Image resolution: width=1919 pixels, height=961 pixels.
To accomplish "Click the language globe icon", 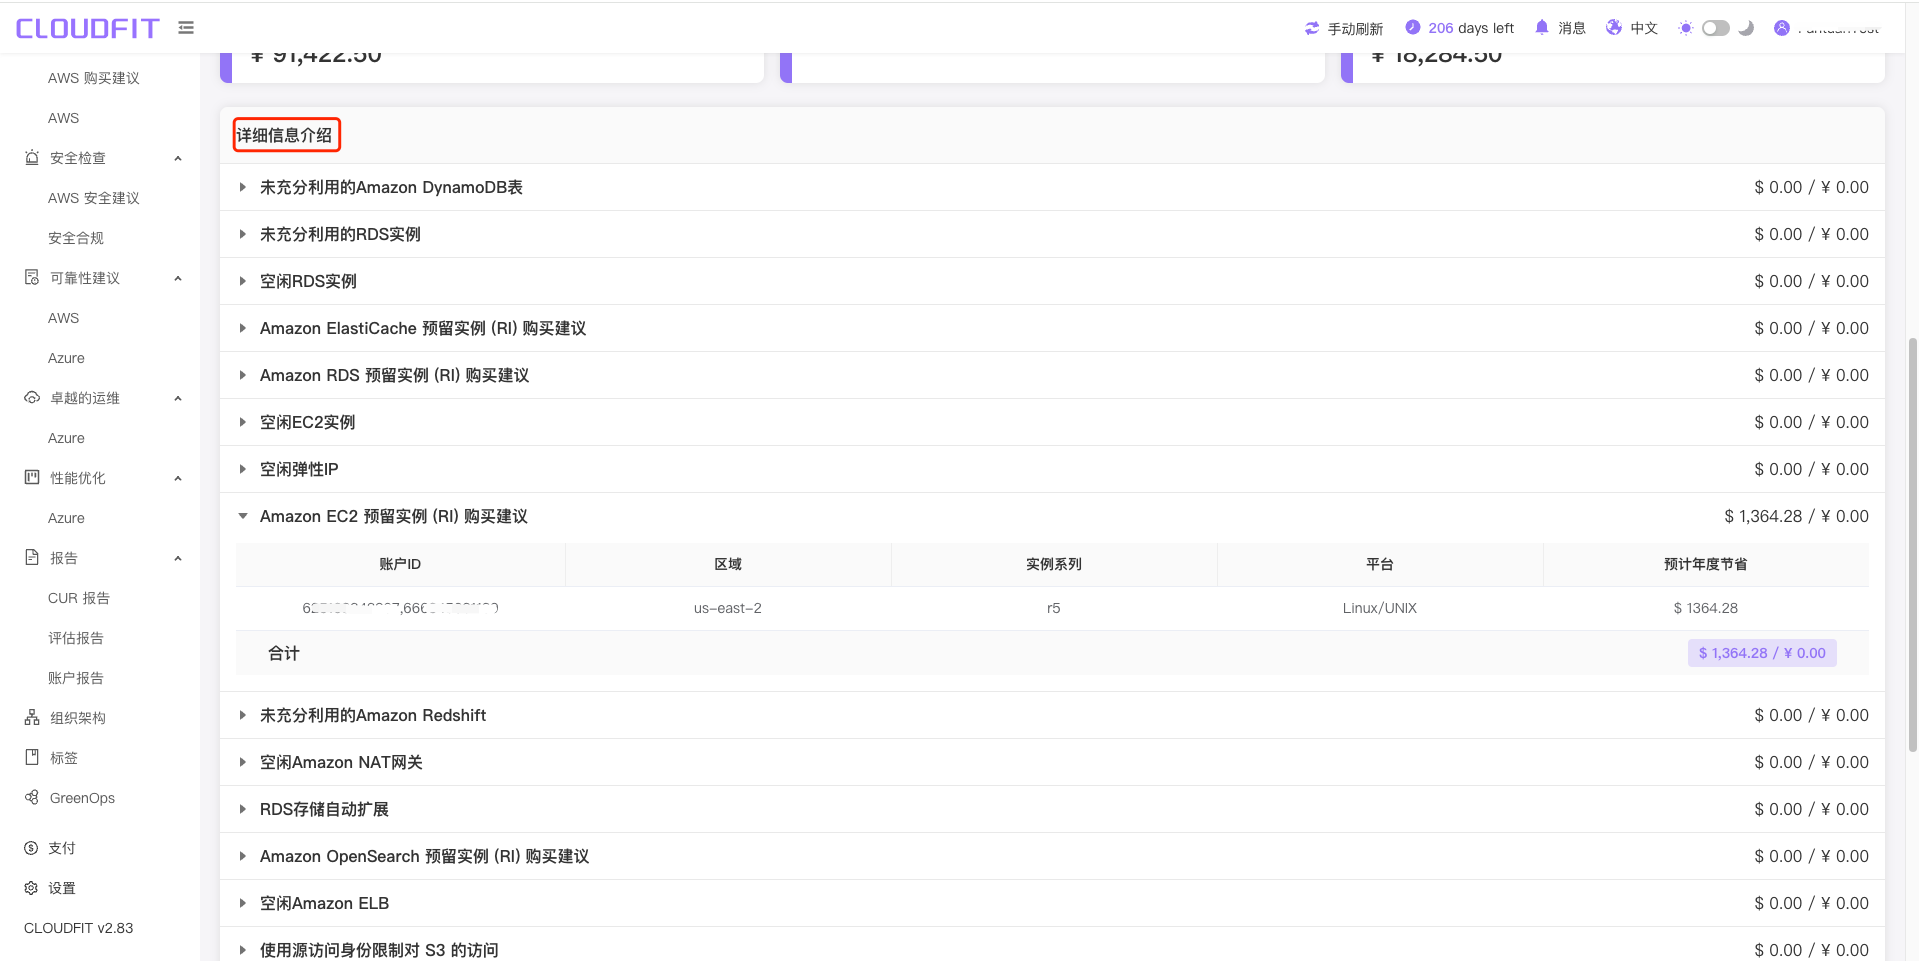I will click(1614, 27).
